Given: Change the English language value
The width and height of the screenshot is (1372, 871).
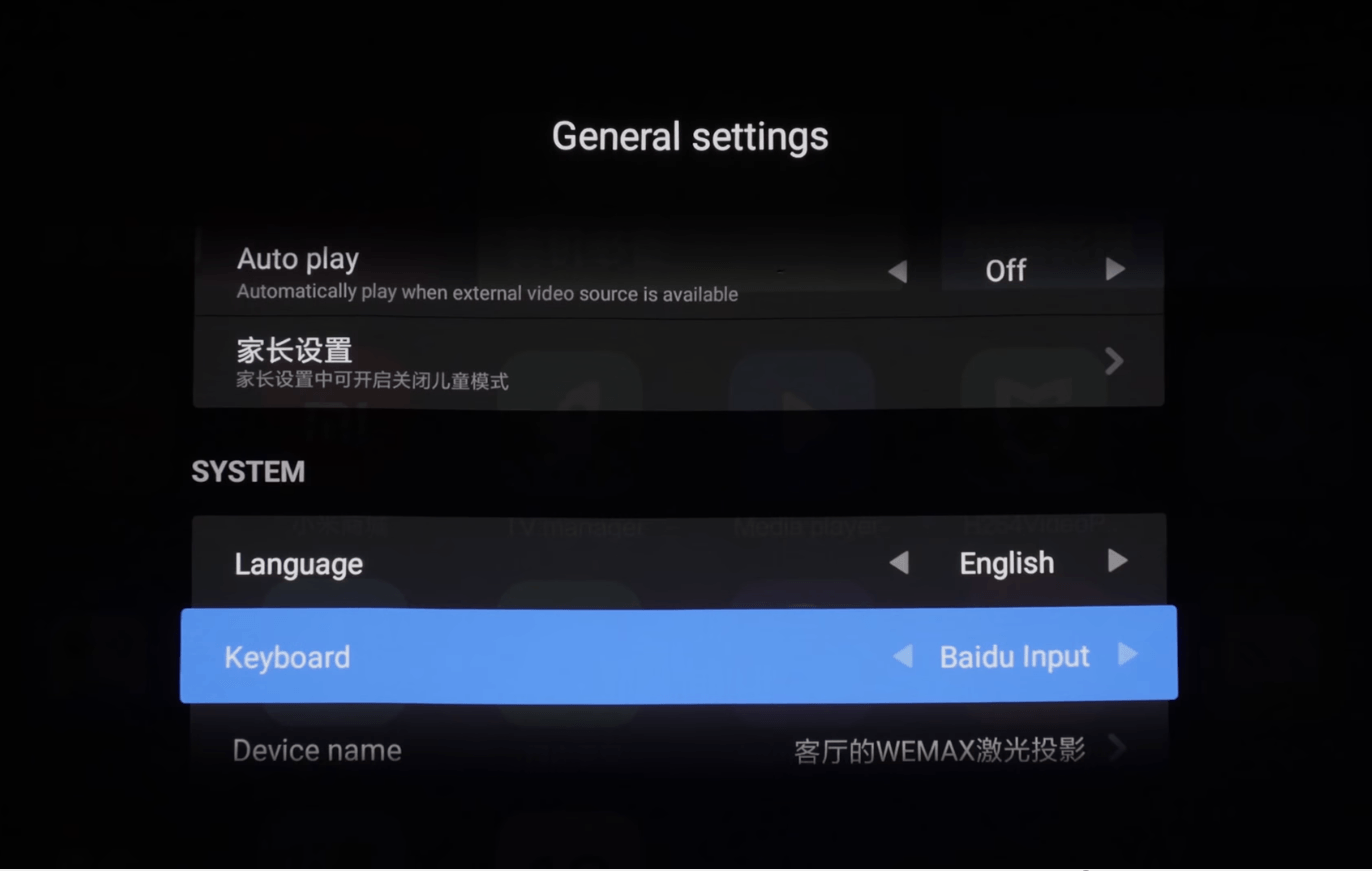Looking at the screenshot, I should click(x=1006, y=563).
